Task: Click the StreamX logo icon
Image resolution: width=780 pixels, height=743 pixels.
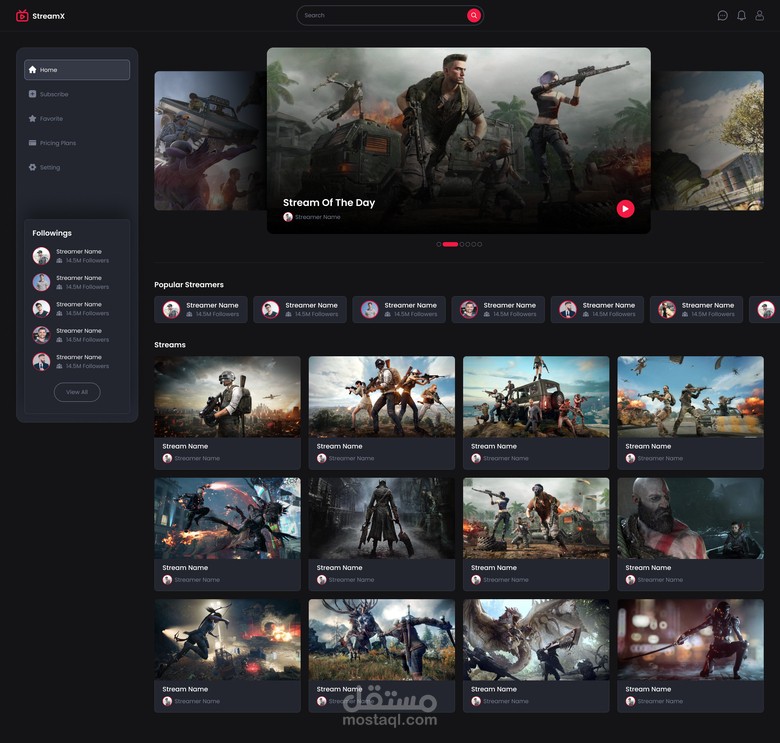Action: pos(22,16)
